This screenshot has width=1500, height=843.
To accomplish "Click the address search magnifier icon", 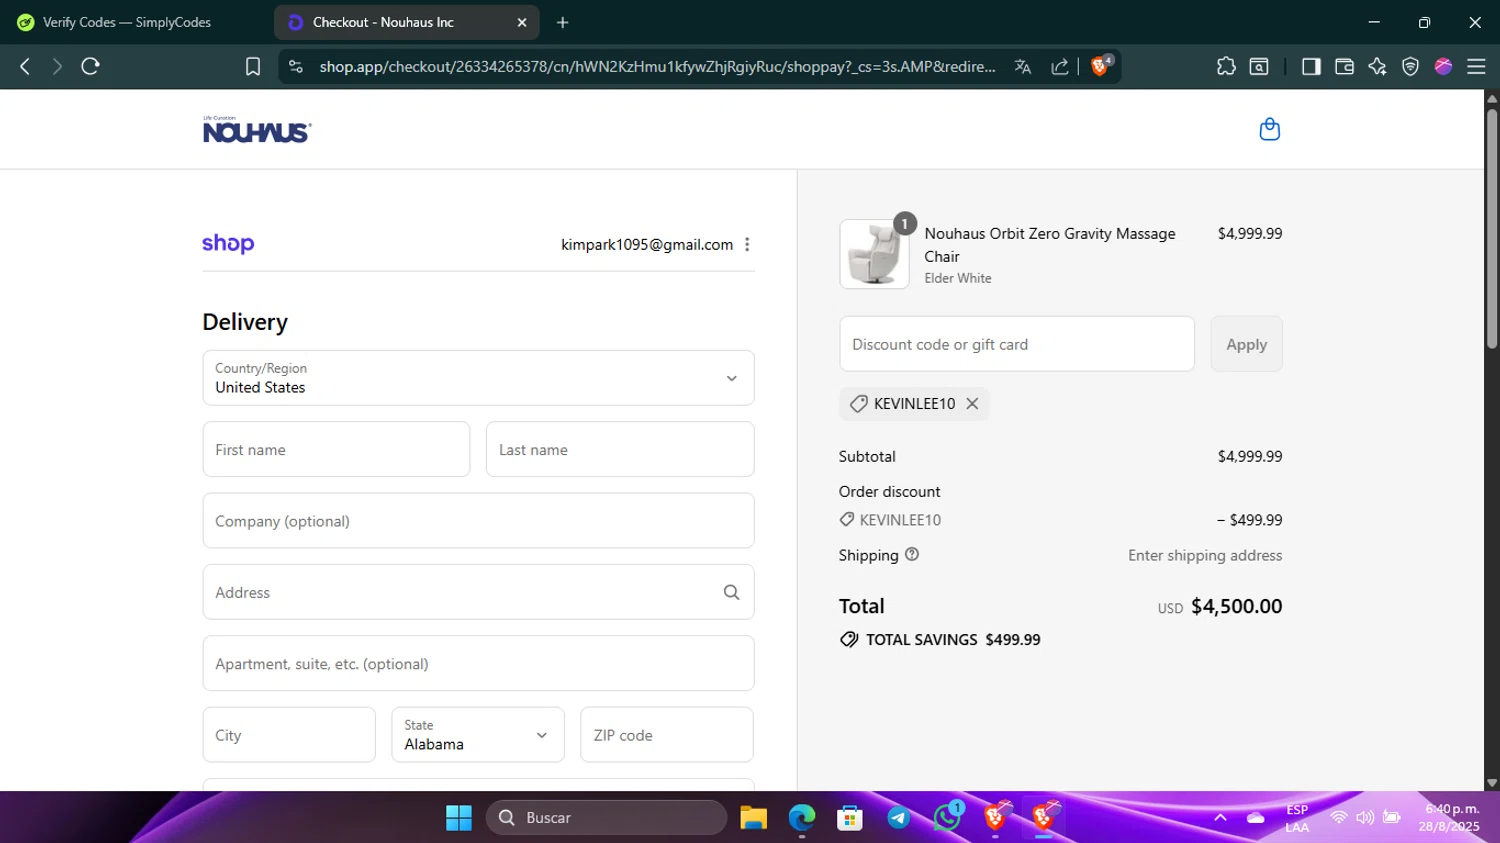I will (x=731, y=592).
